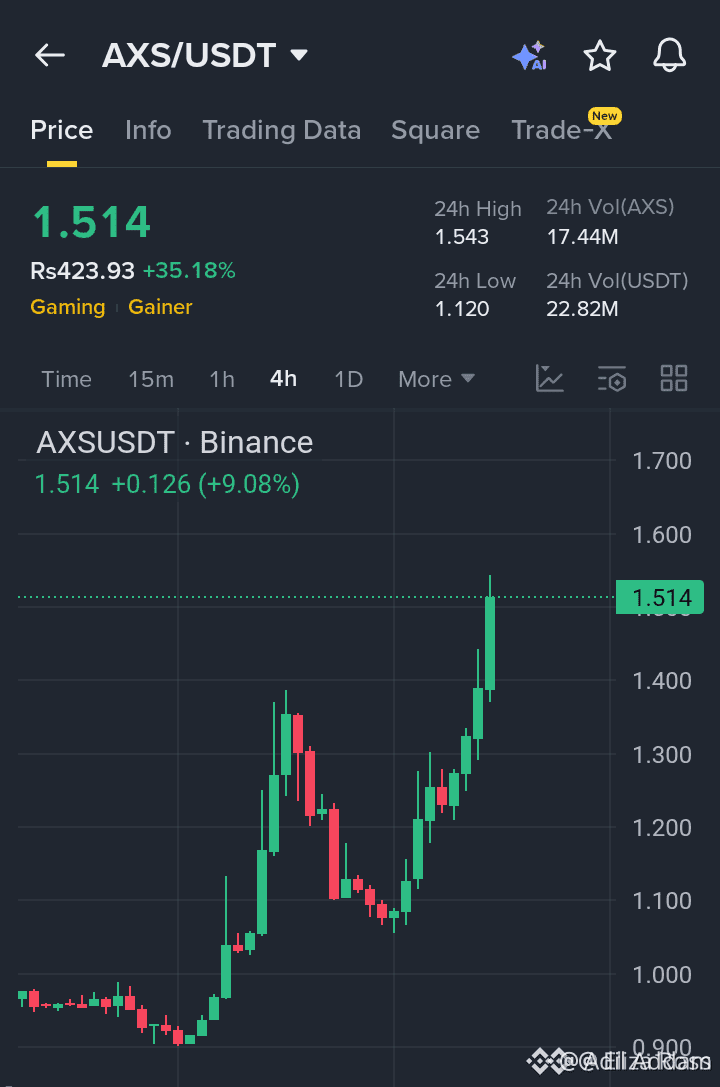720x1087 pixels.
Task: Tap the +0.126 (+9.08%) chart change
Action: tap(205, 484)
